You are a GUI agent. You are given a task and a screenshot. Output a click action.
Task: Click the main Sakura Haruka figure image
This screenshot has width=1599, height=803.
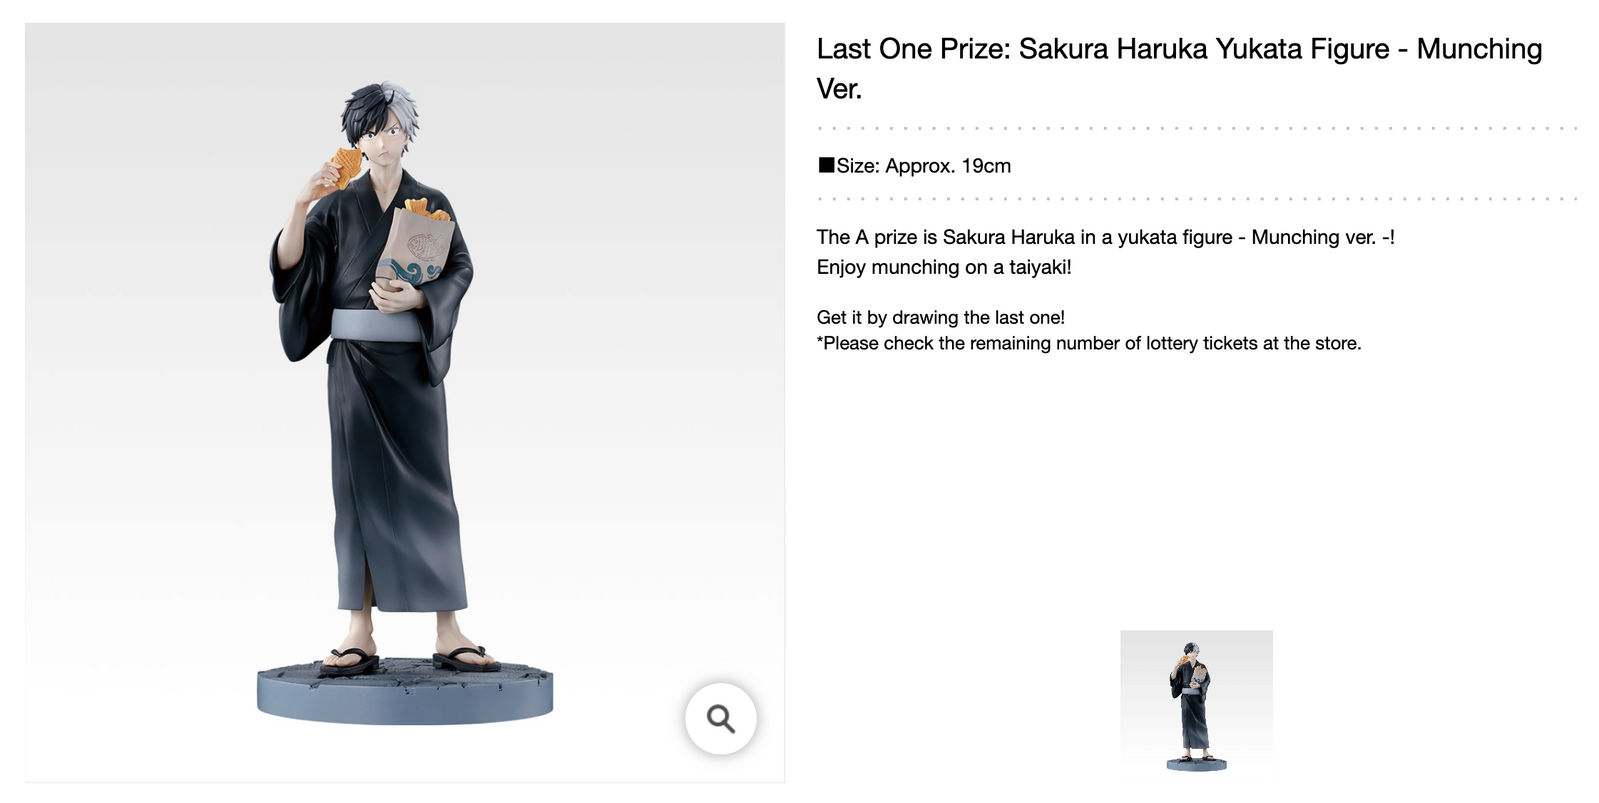pos(405,402)
